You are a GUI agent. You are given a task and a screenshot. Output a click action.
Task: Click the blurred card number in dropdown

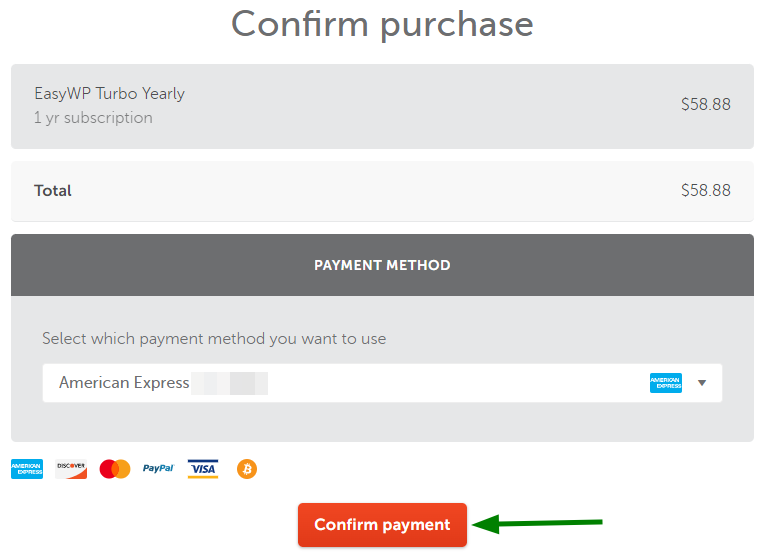[x=229, y=383]
